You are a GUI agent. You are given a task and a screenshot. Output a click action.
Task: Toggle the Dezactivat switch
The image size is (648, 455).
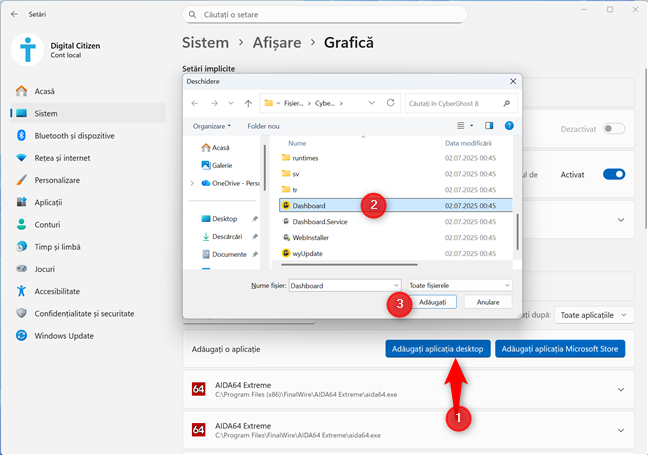coord(614,129)
